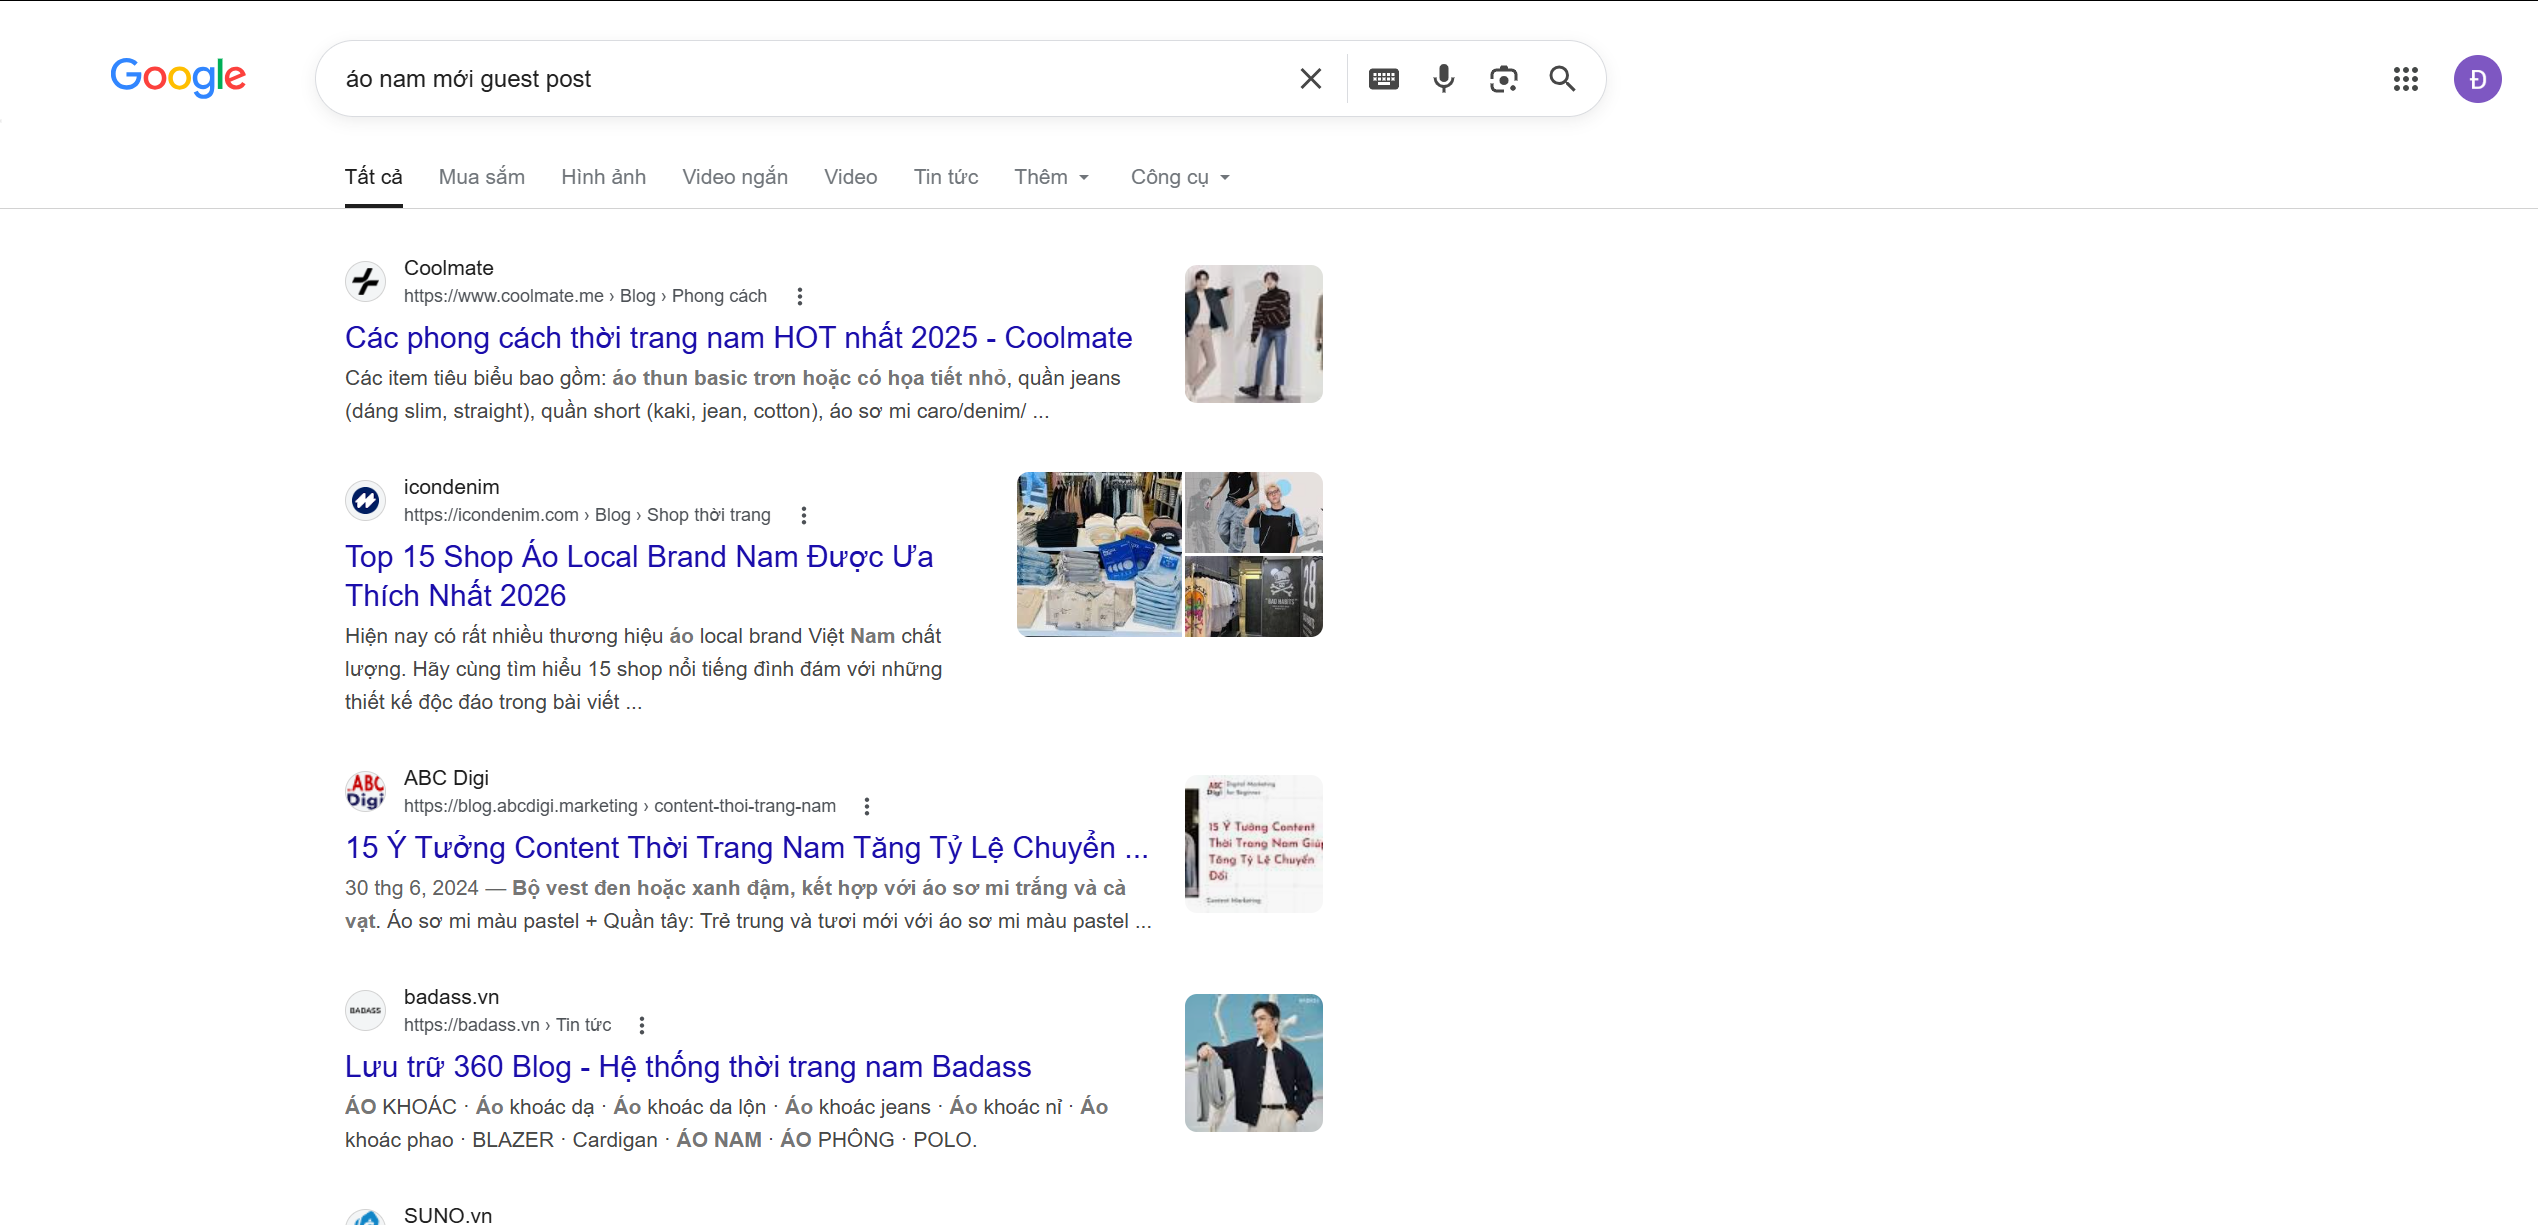Click the blog.abcdigi.marketing breadcrumb URL

click(620, 806)
